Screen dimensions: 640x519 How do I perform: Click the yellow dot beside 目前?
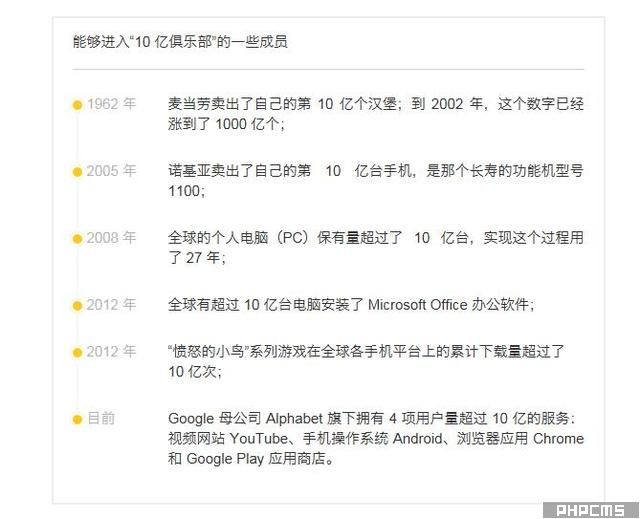click(77, 419)
